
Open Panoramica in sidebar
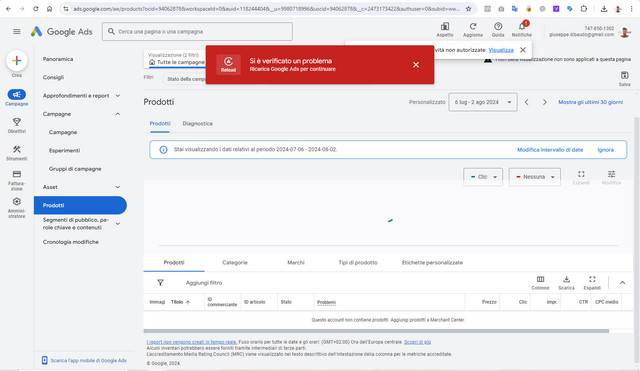[x=58, y=59]
